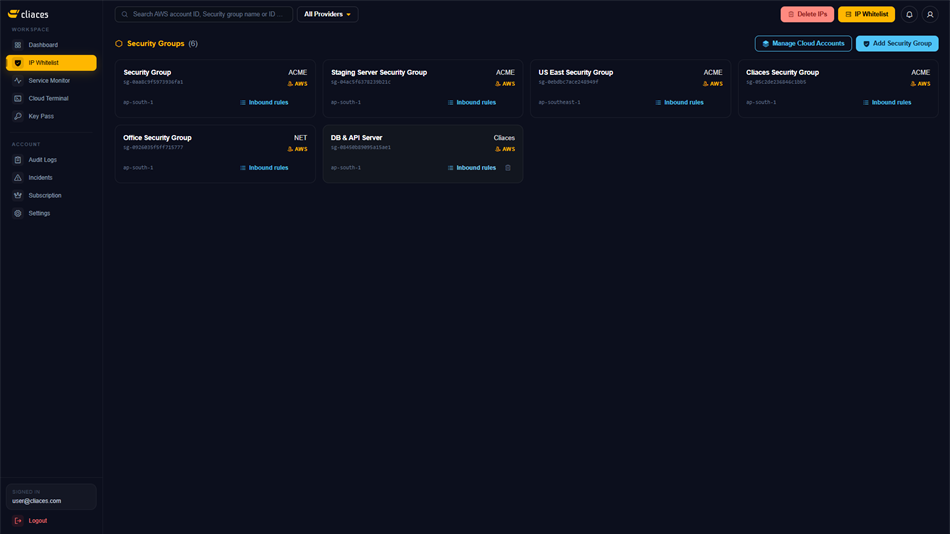Image resolution: width=950 pixels, height=534 pixels.
Task: Click the Service Monitor pulse icon
Action: (18, 81)
